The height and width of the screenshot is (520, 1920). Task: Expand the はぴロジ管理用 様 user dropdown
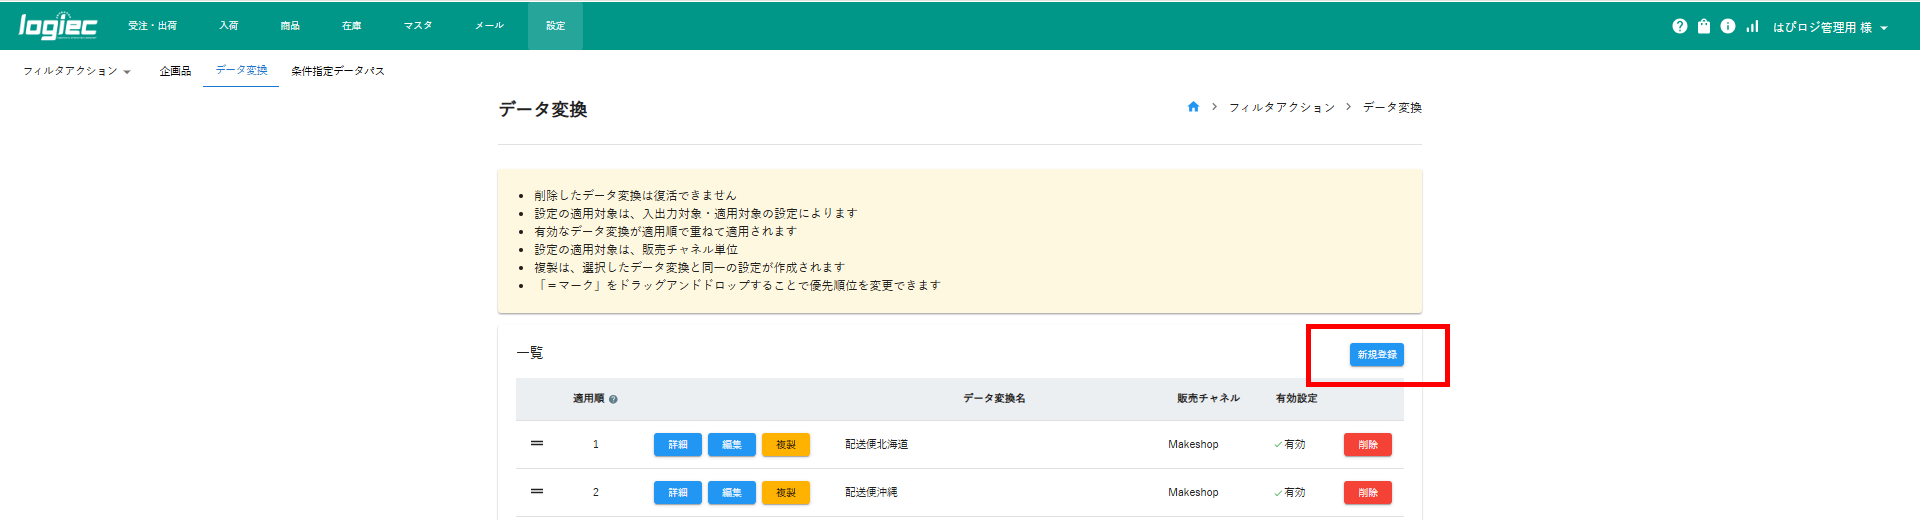[1830, 27]
